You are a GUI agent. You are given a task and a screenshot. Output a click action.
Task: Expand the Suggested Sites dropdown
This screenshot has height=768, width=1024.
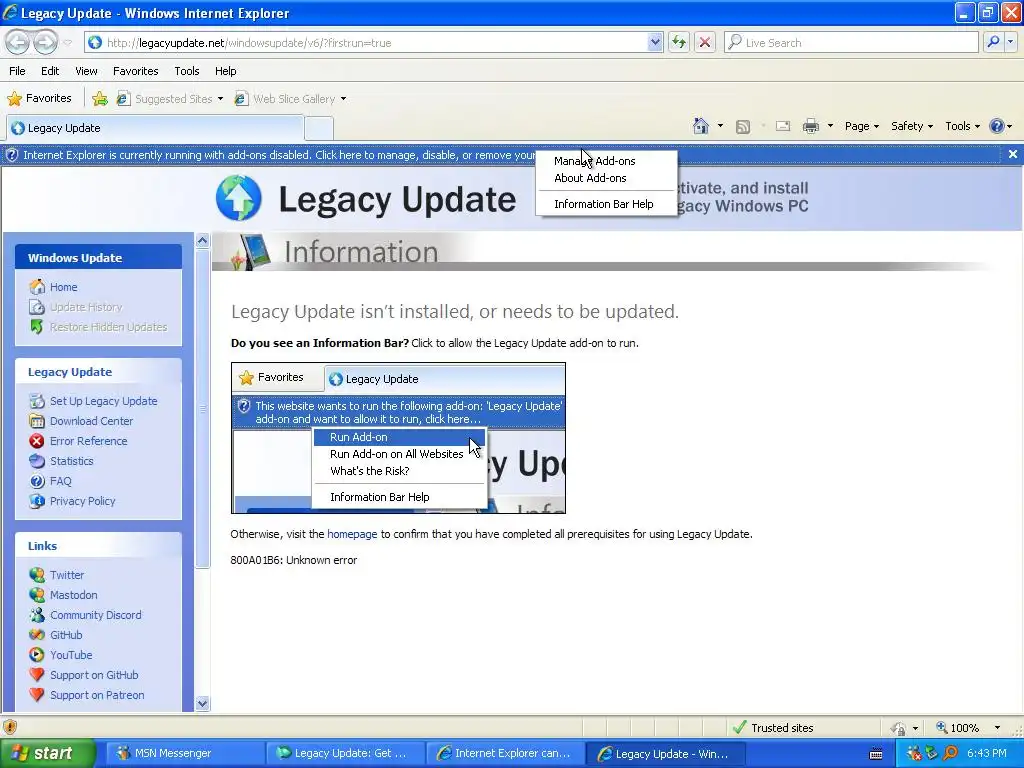pos(220,99)
